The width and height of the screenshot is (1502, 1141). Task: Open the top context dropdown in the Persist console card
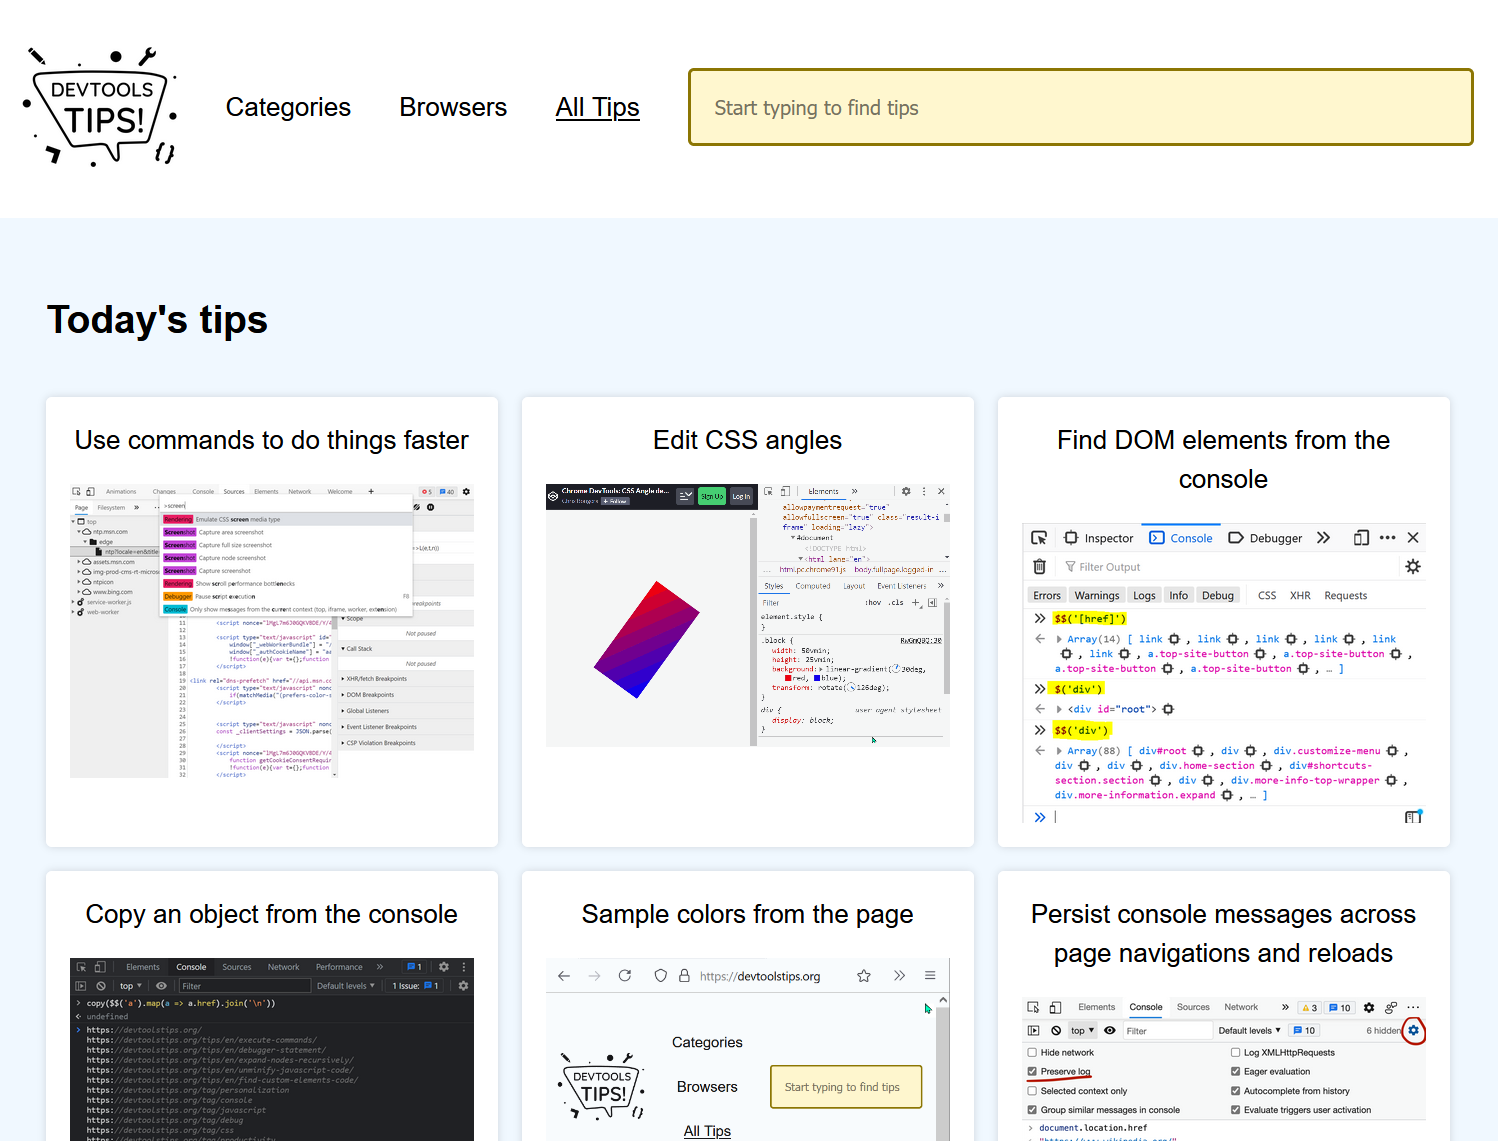pos(1082,1031)
